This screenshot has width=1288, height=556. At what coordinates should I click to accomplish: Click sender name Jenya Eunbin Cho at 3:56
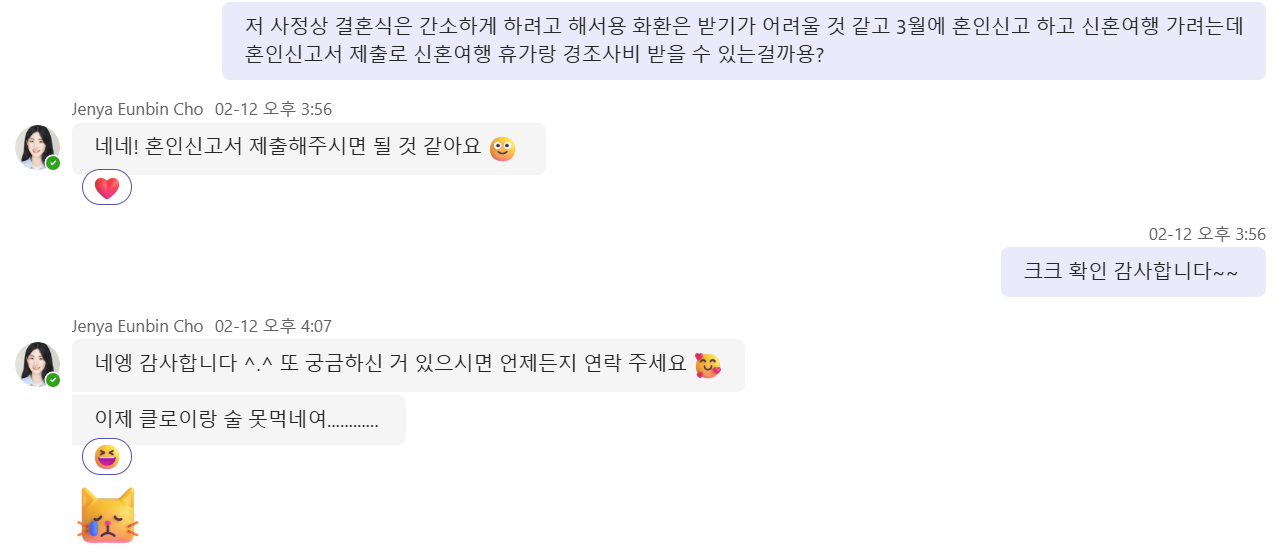tap(137, 109)
